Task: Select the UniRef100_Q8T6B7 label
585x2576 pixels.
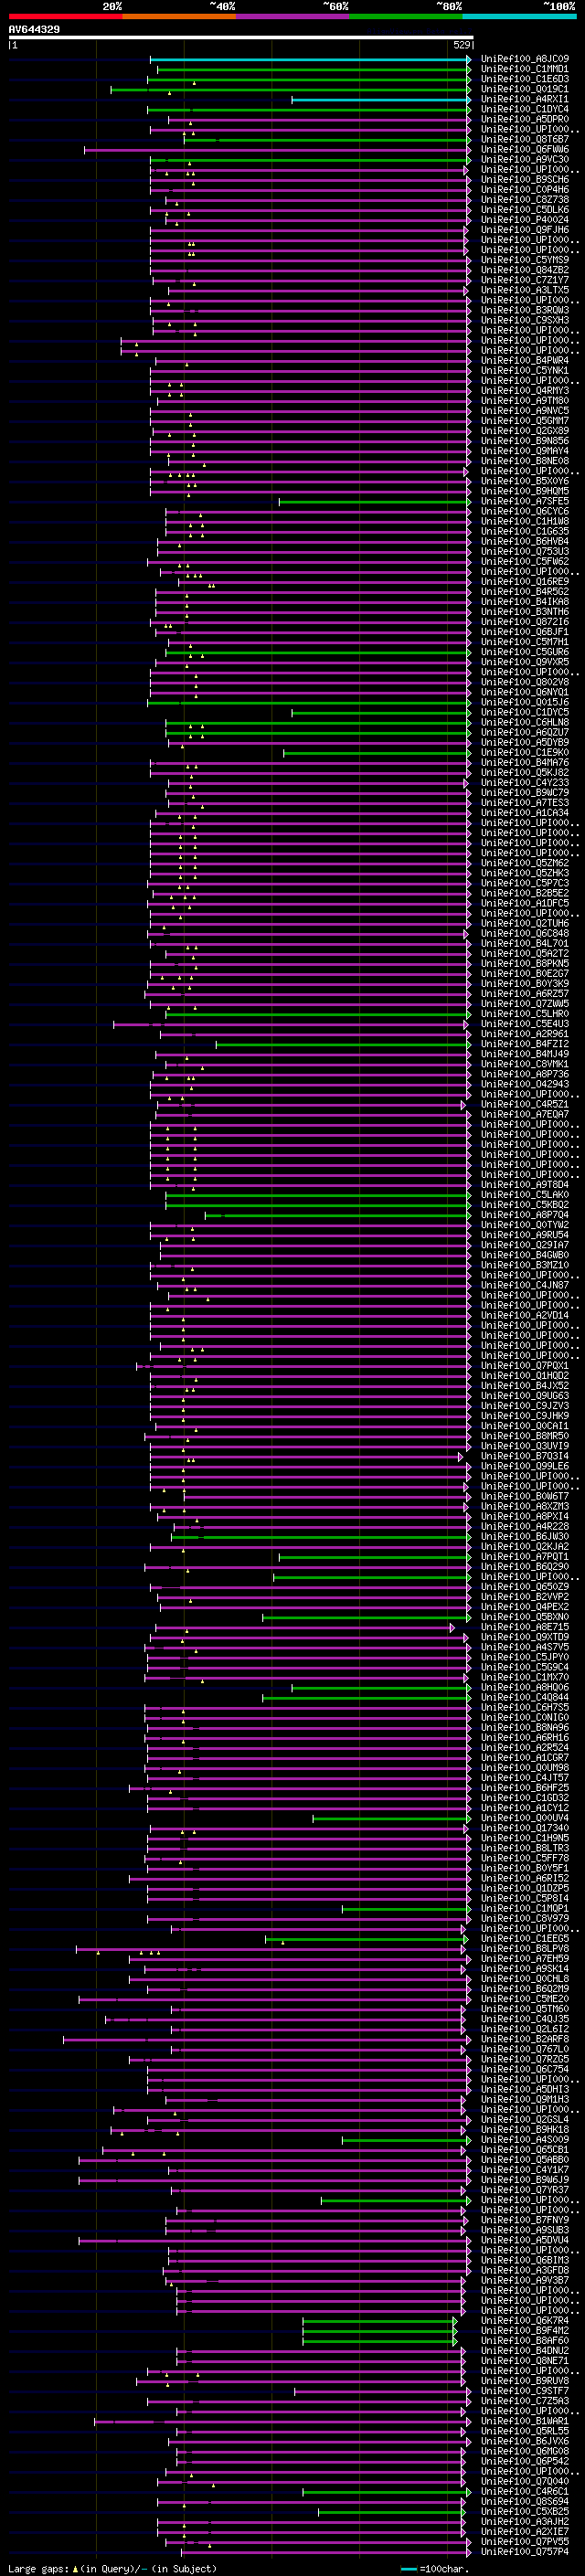Action: tap(524, 139)
